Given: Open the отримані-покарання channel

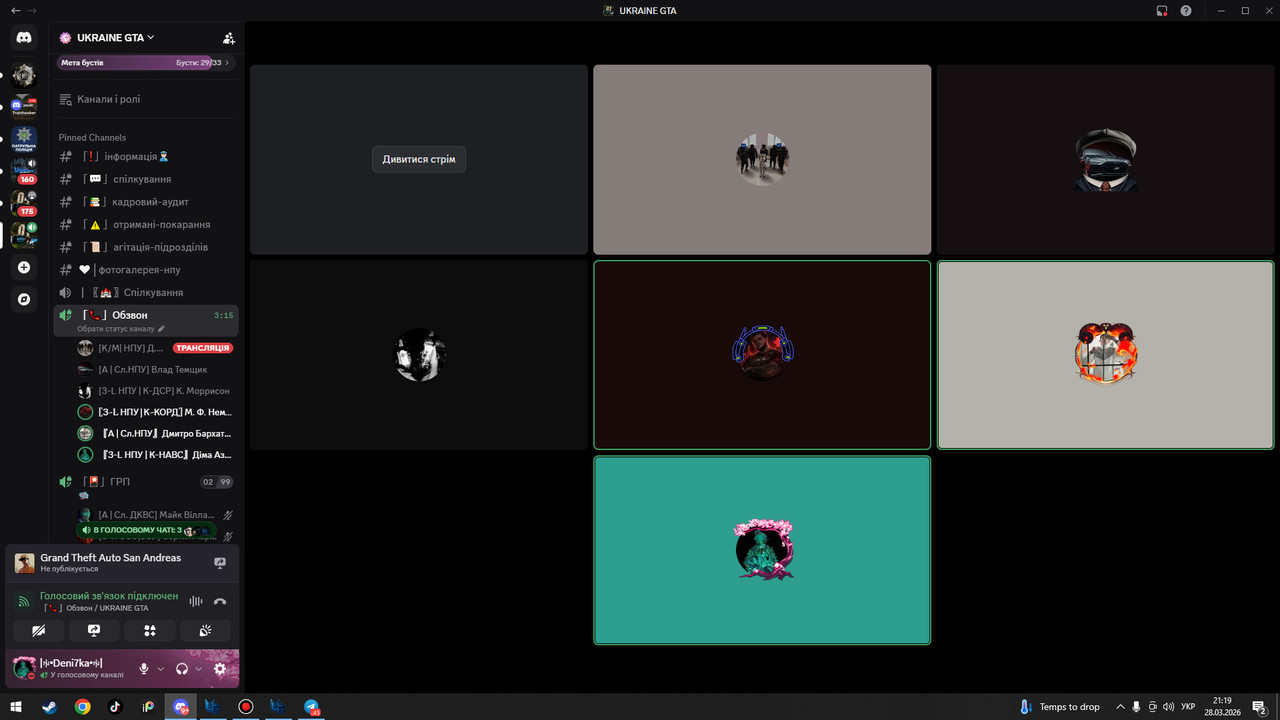Looking at the screenshot, I should coord(145,224).
